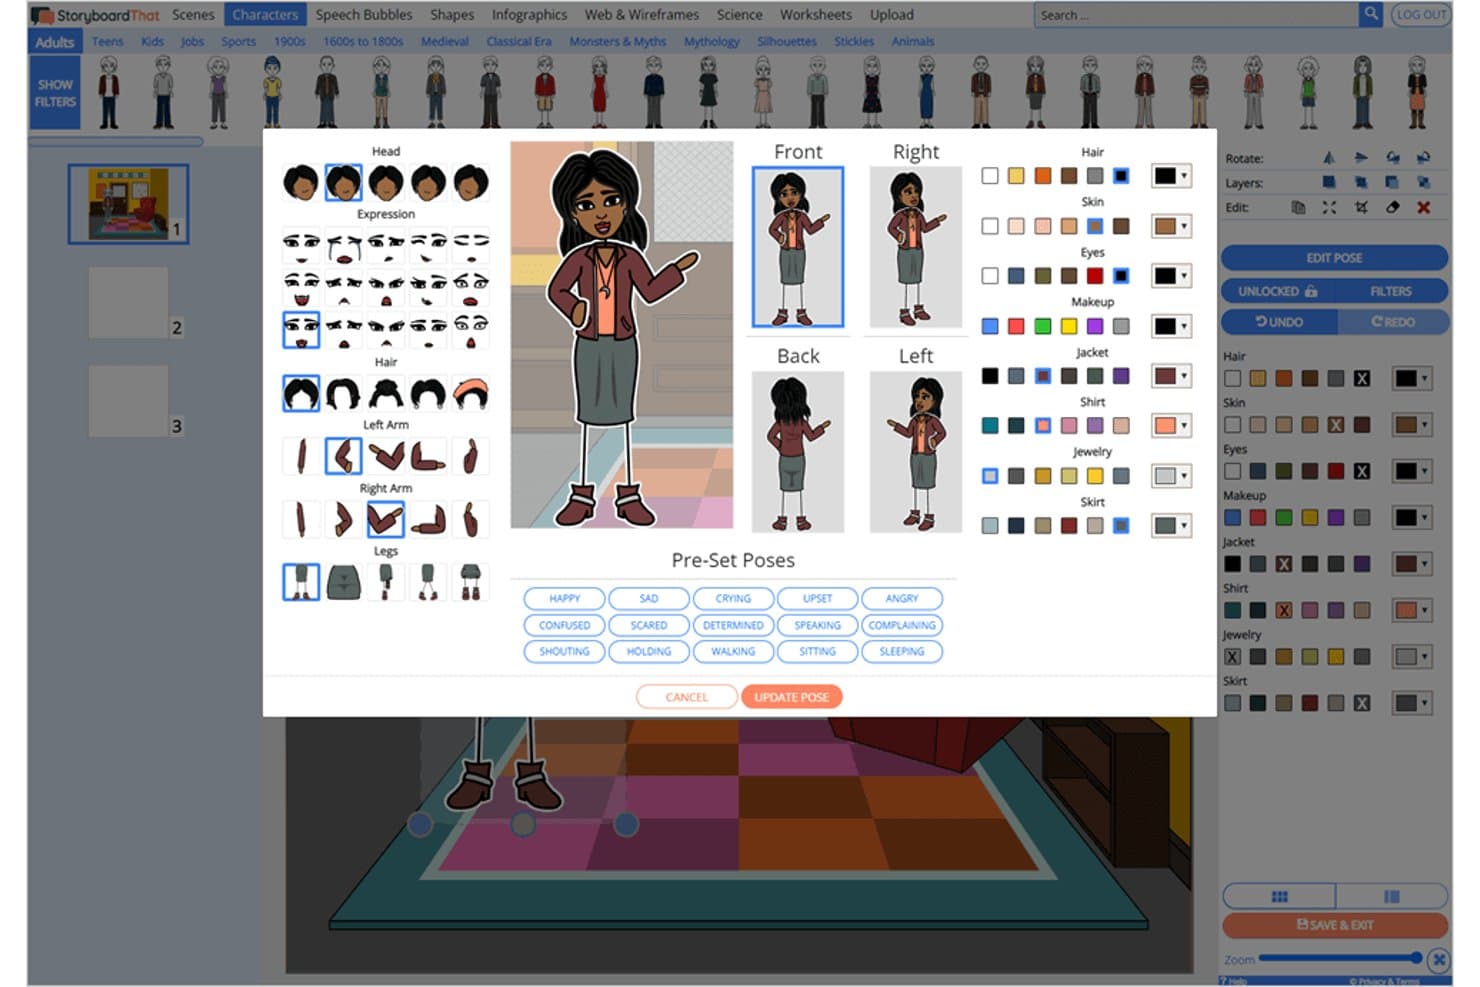Click the expand arrows icon in the Edit row

1329,208
